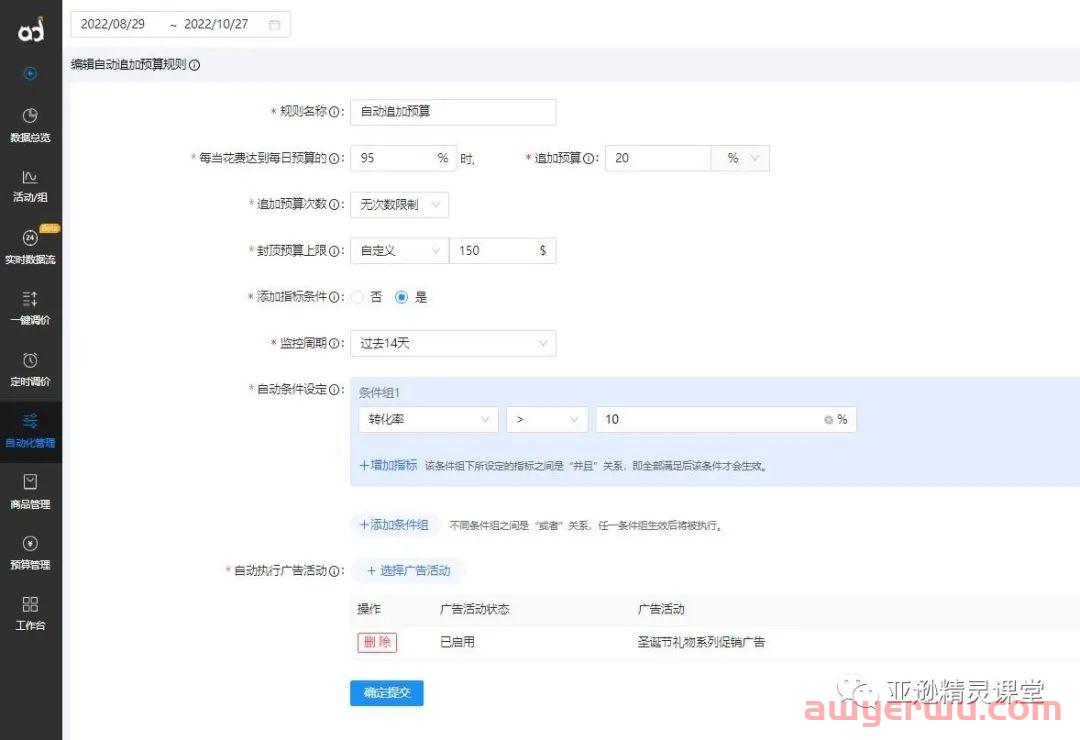
Task: Open 预算管理 in the sidebar
Action: (30, 553)
